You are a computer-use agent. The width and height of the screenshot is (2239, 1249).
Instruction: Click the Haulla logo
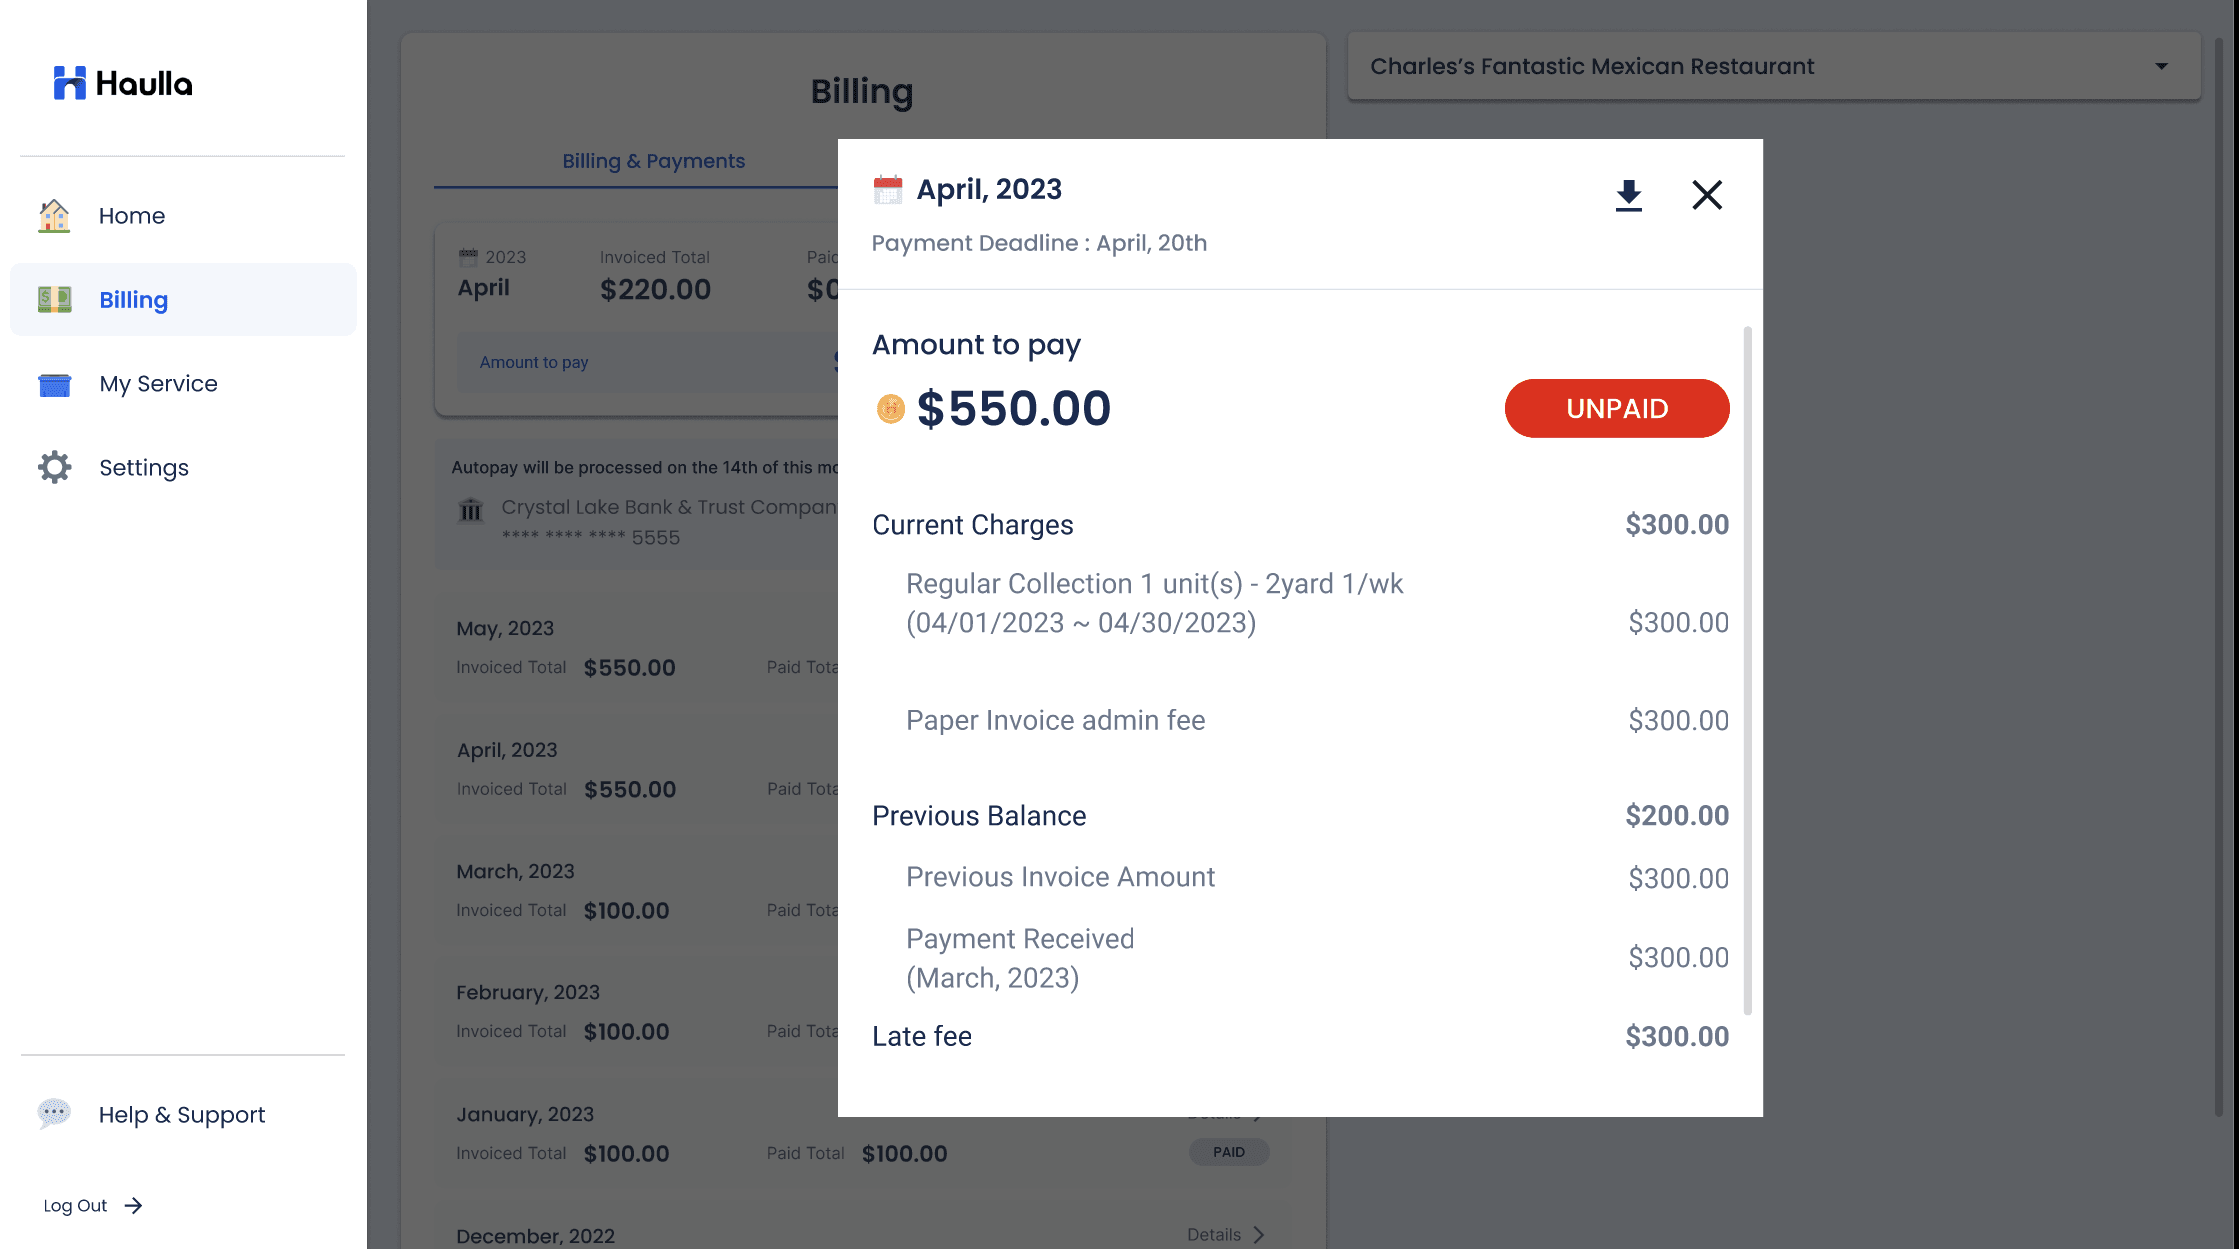pos(123,83)
